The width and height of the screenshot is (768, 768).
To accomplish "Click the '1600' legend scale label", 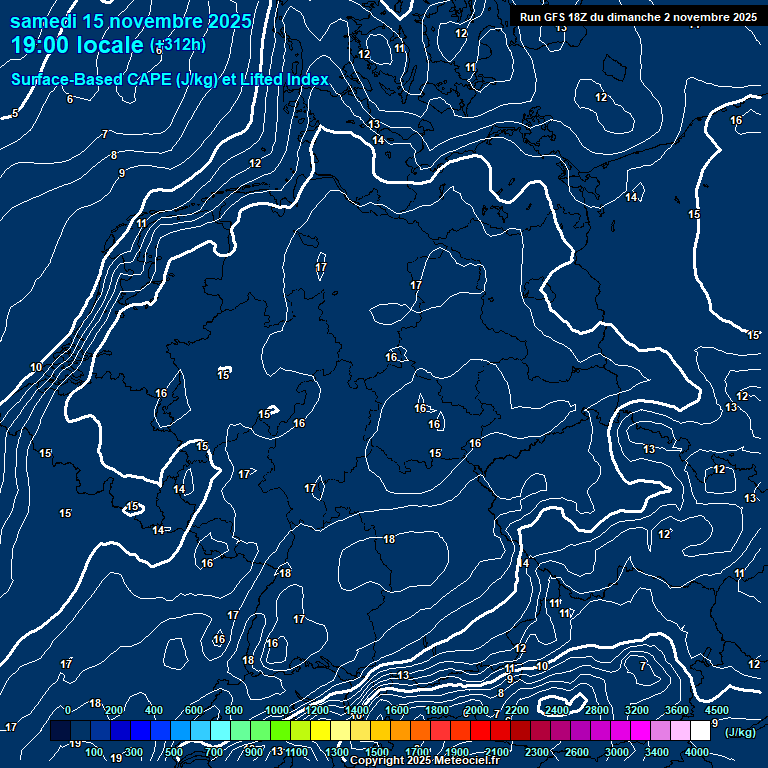I will point(397,710).
